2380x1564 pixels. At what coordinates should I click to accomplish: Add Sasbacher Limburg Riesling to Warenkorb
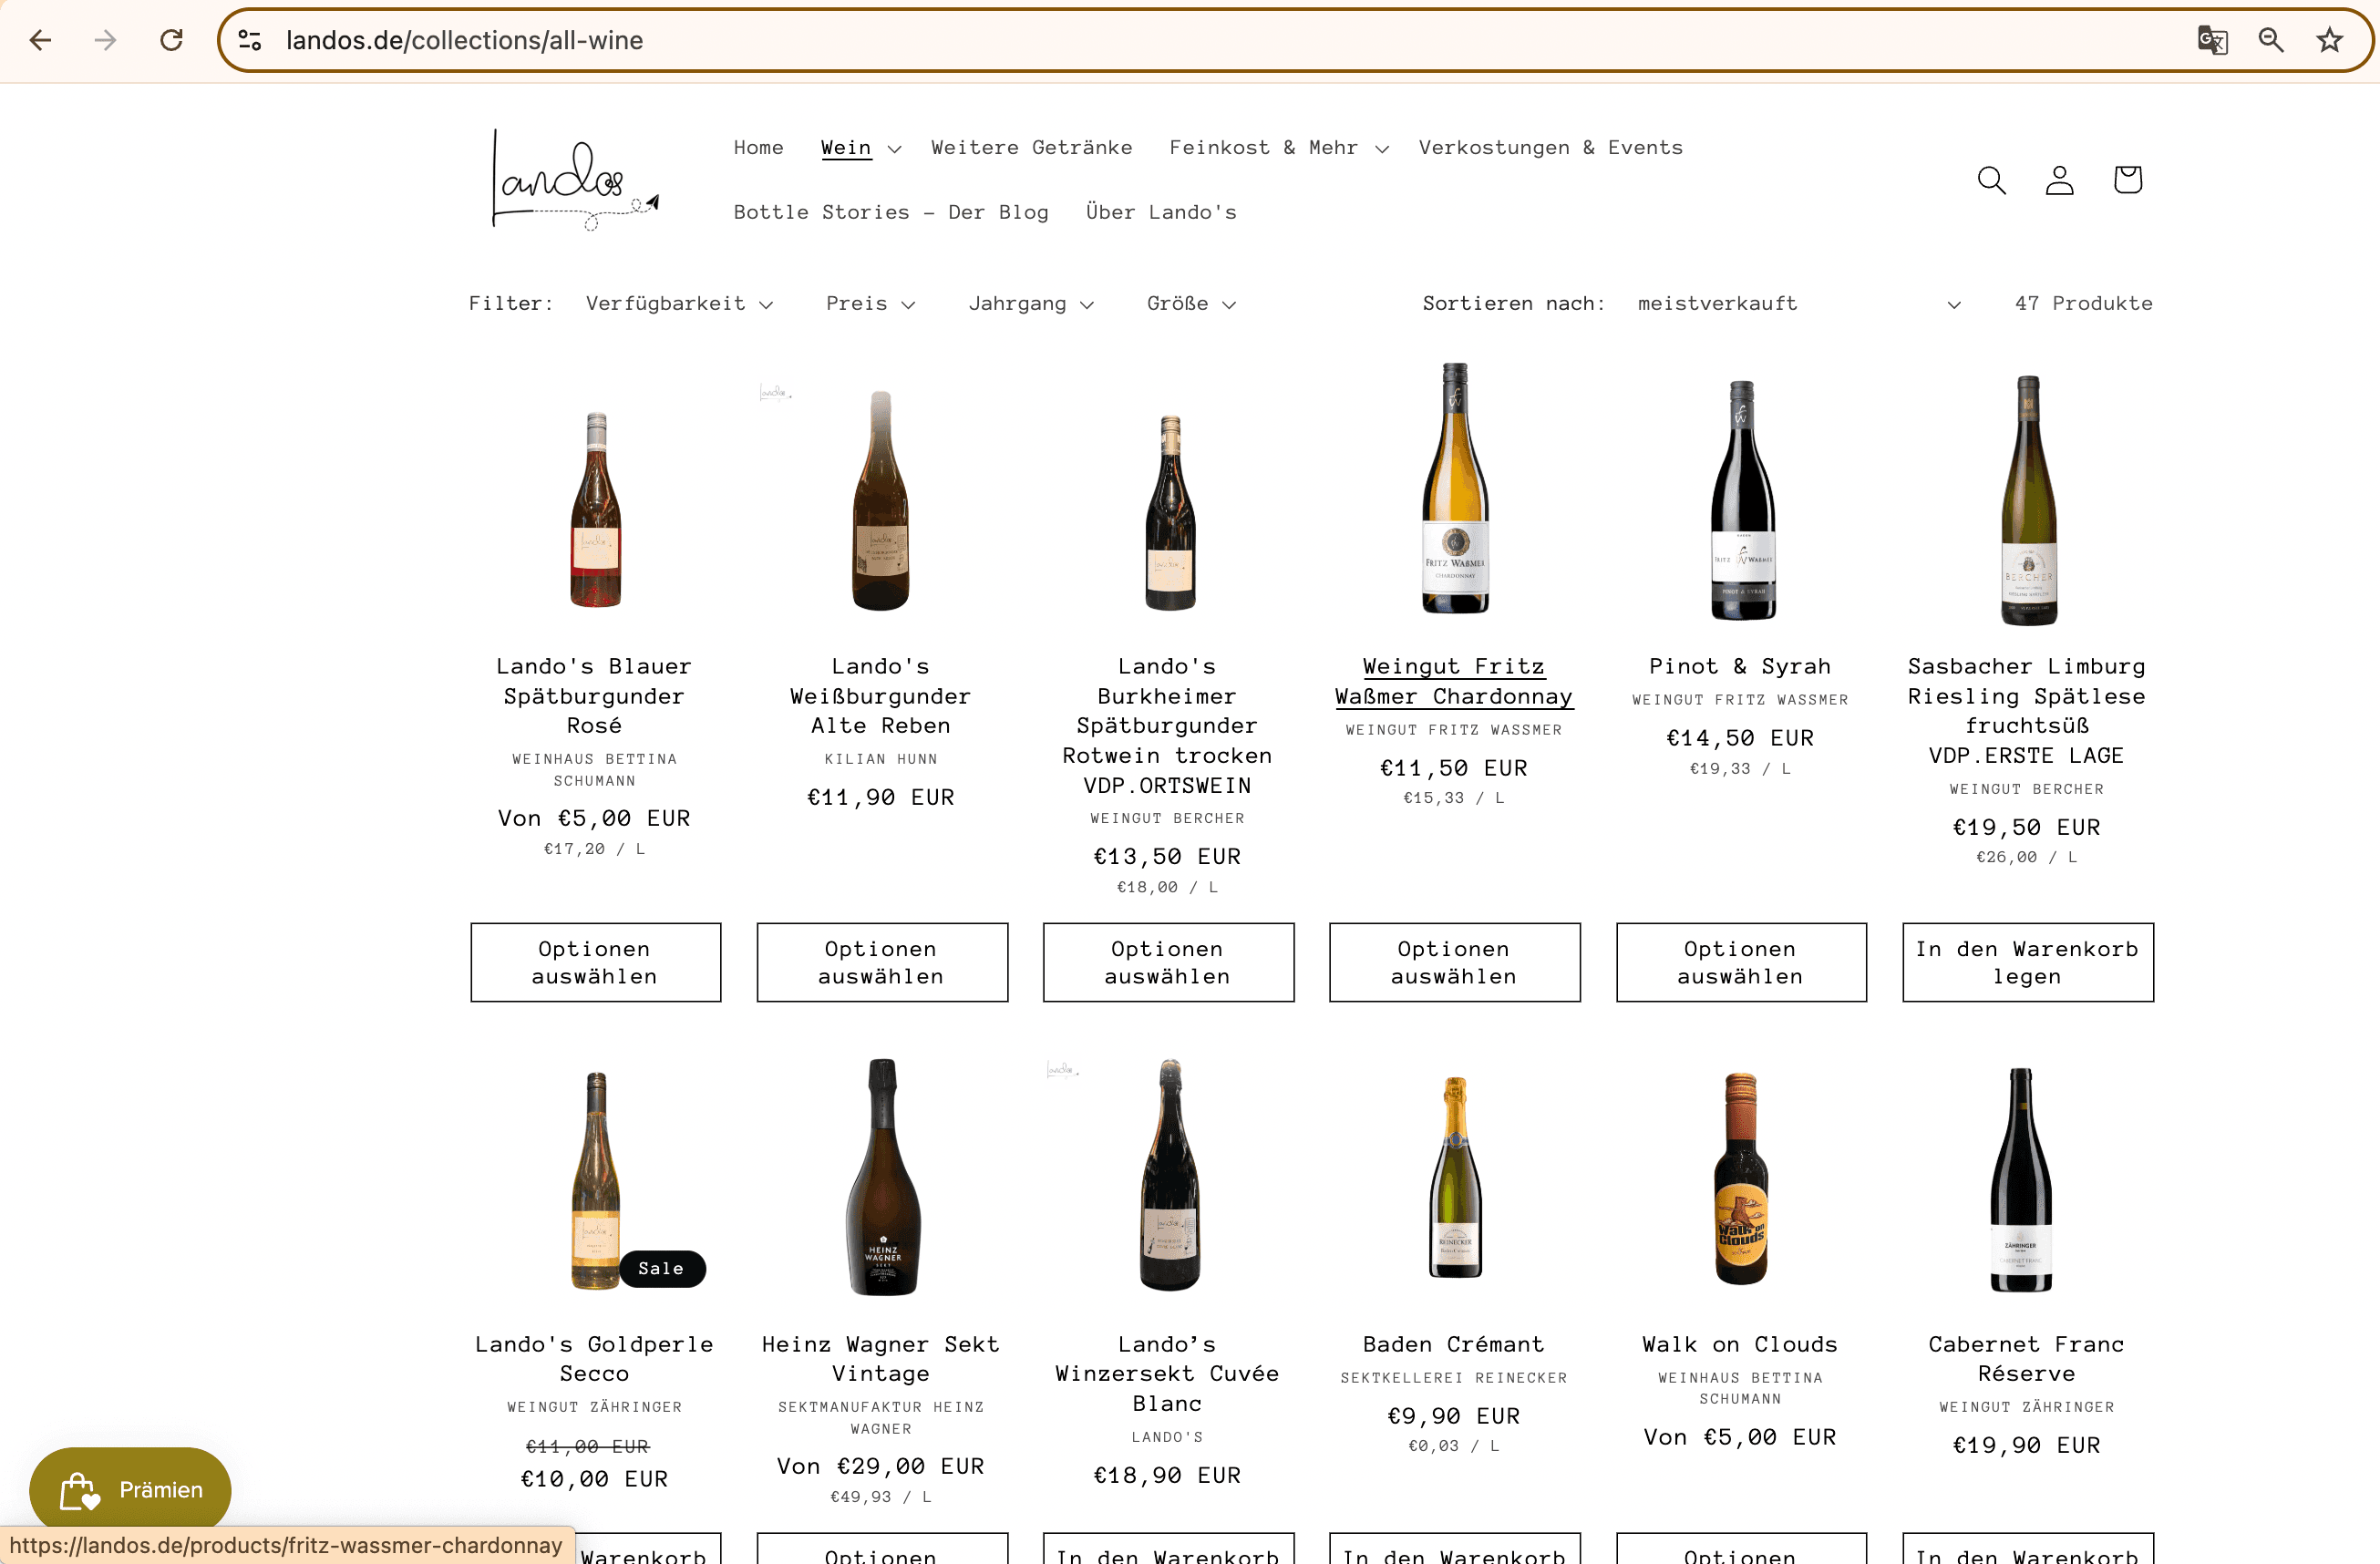tap(2027, 962)
